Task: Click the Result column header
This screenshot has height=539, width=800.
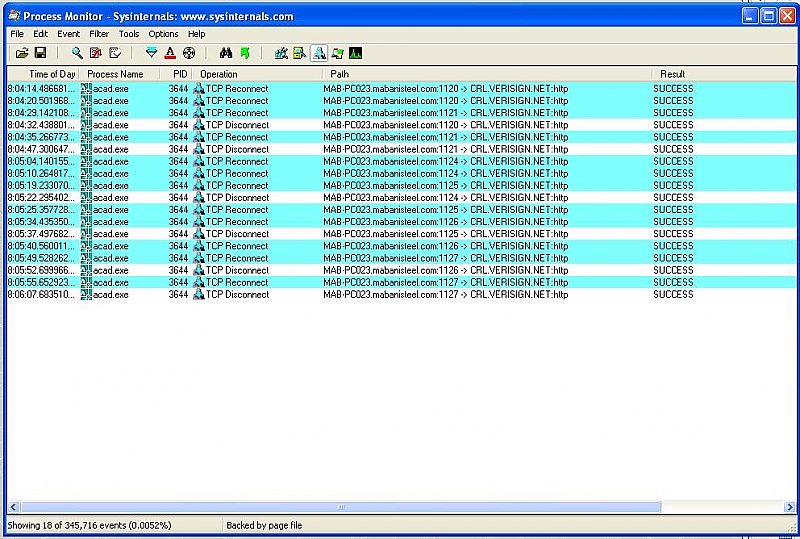Action: pos(723,74)
